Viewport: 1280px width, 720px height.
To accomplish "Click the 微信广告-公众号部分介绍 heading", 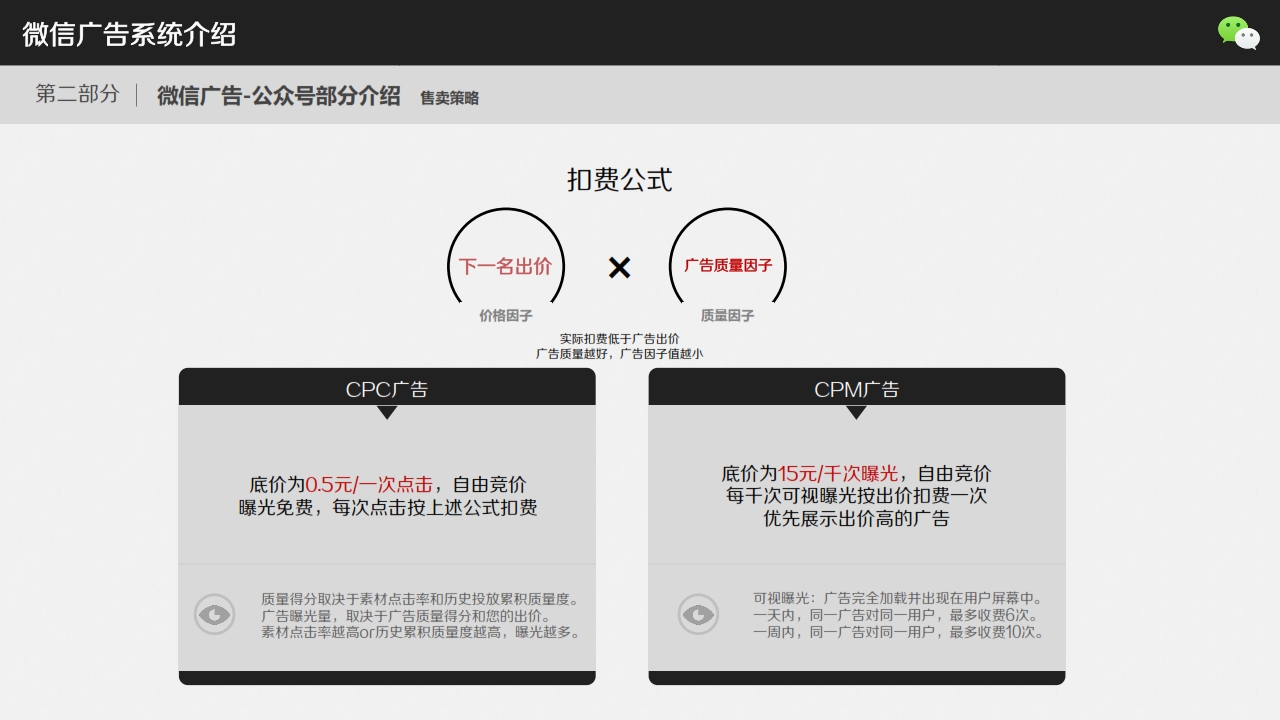I will (x=278, y=96).
